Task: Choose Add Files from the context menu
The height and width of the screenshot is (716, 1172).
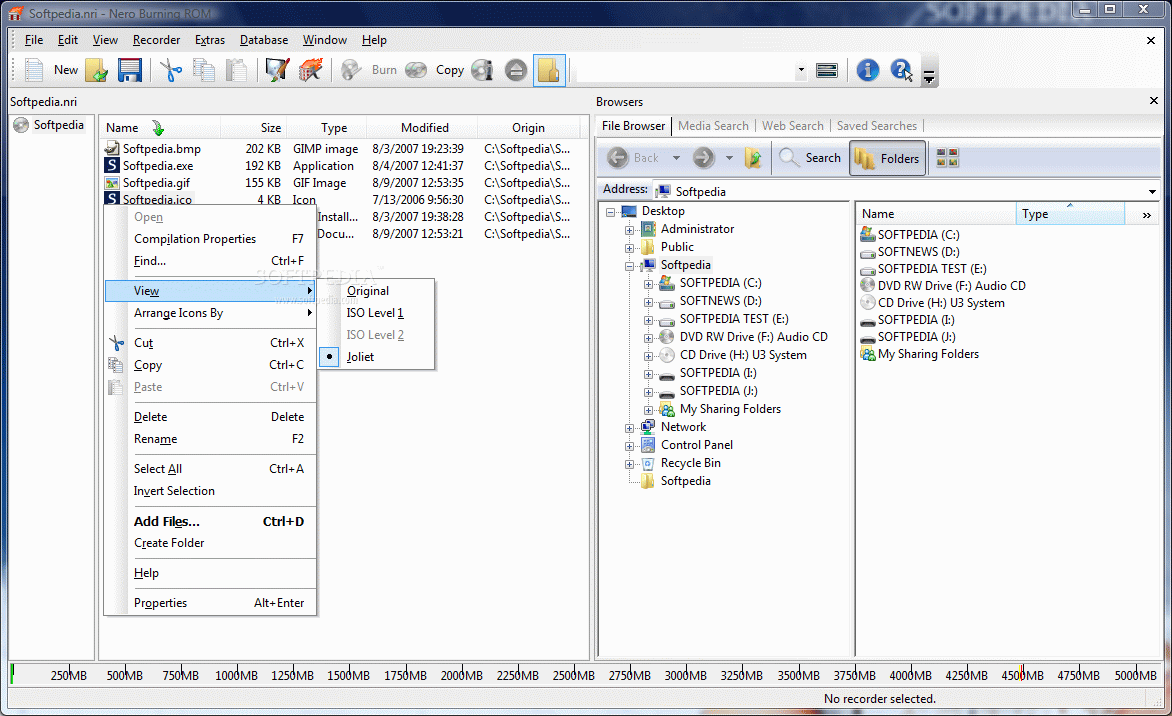Action: [165, 521]
